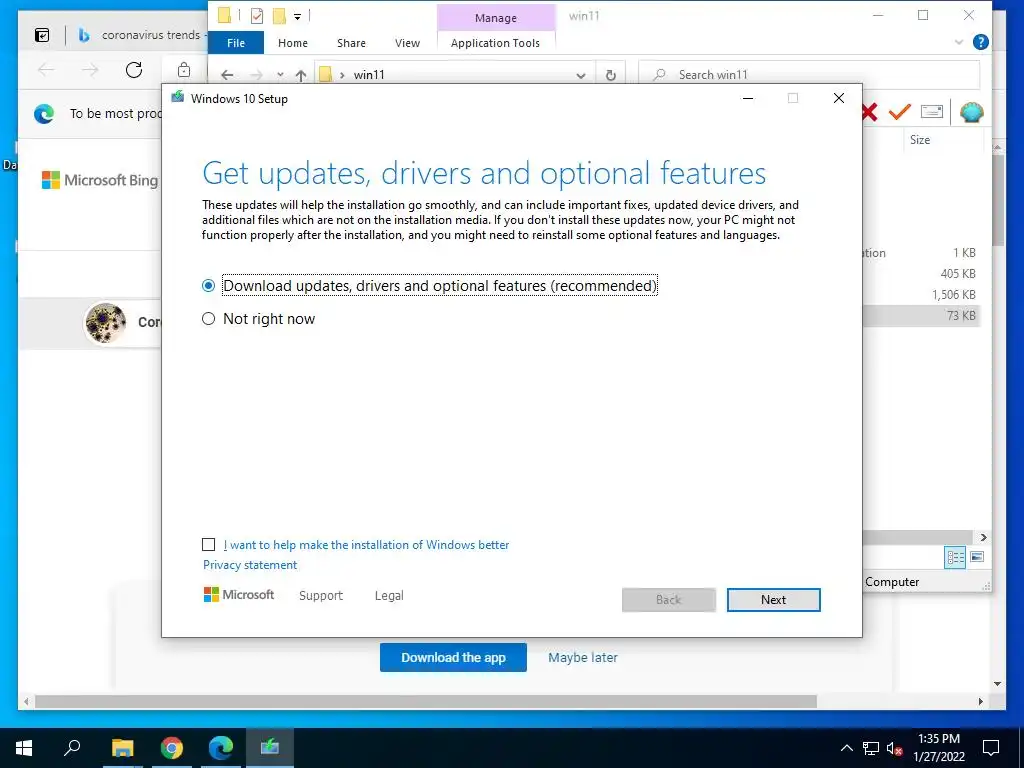Check help make installation of Windows better
This screenshot has height=768, width=1024.
point(208,545)
